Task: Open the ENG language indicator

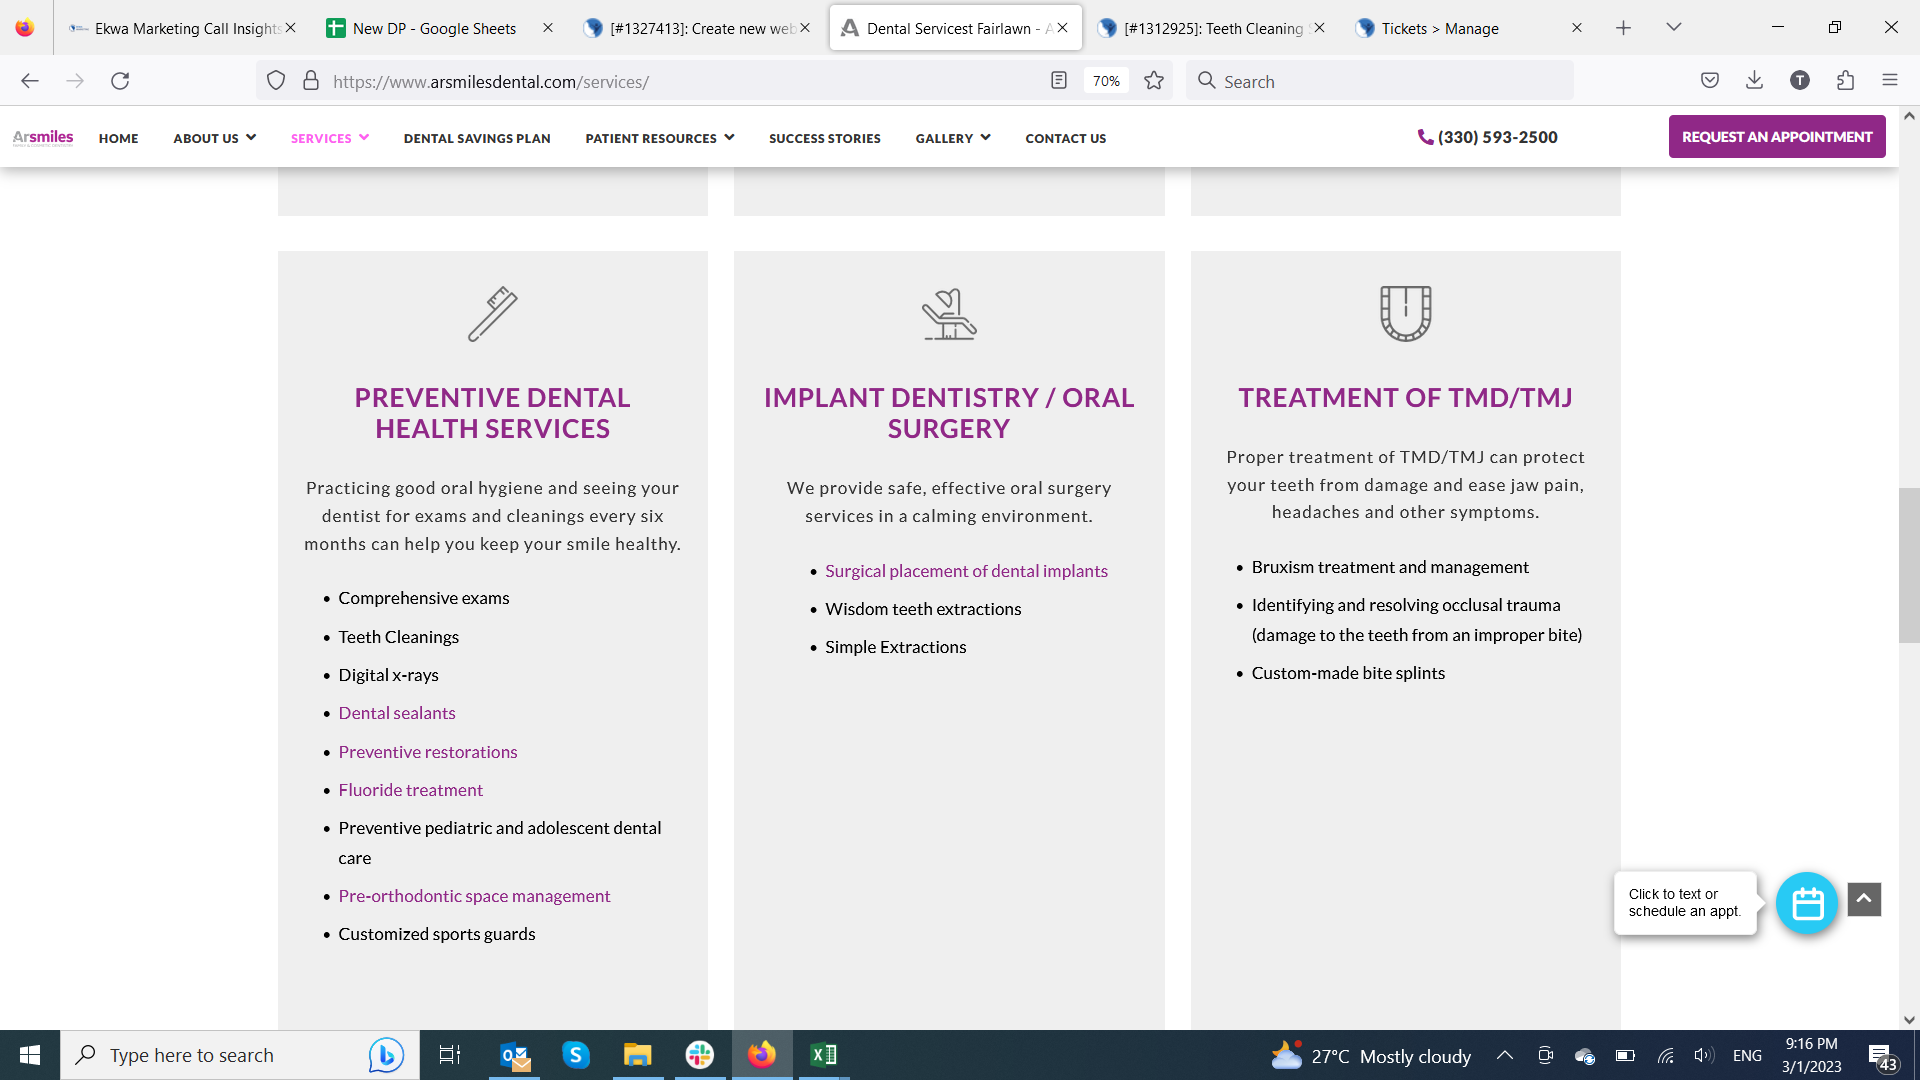Action: 1747,1056
